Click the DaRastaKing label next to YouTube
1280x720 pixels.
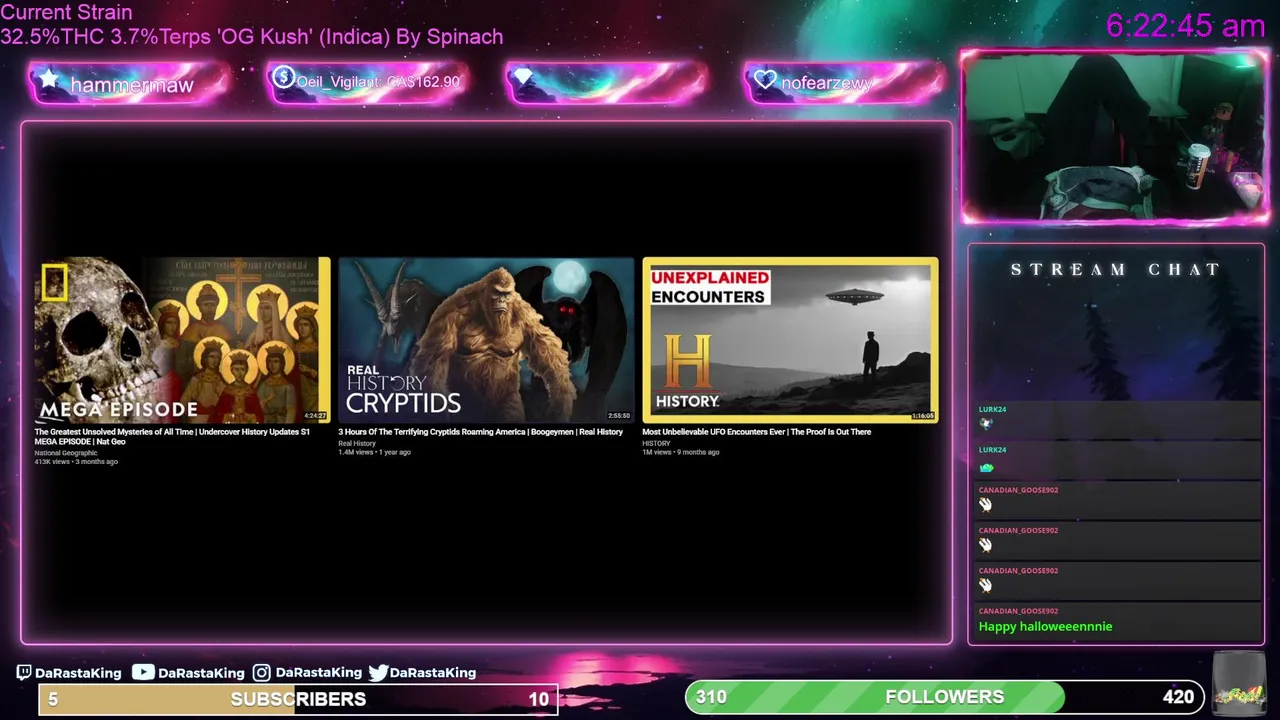pyautogui.click(x=201, y=673)
